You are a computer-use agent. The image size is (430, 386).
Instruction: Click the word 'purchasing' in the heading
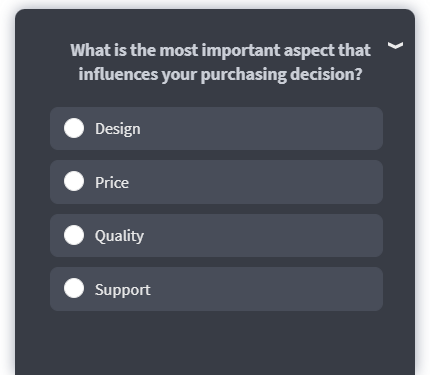[x=243, y=75]
